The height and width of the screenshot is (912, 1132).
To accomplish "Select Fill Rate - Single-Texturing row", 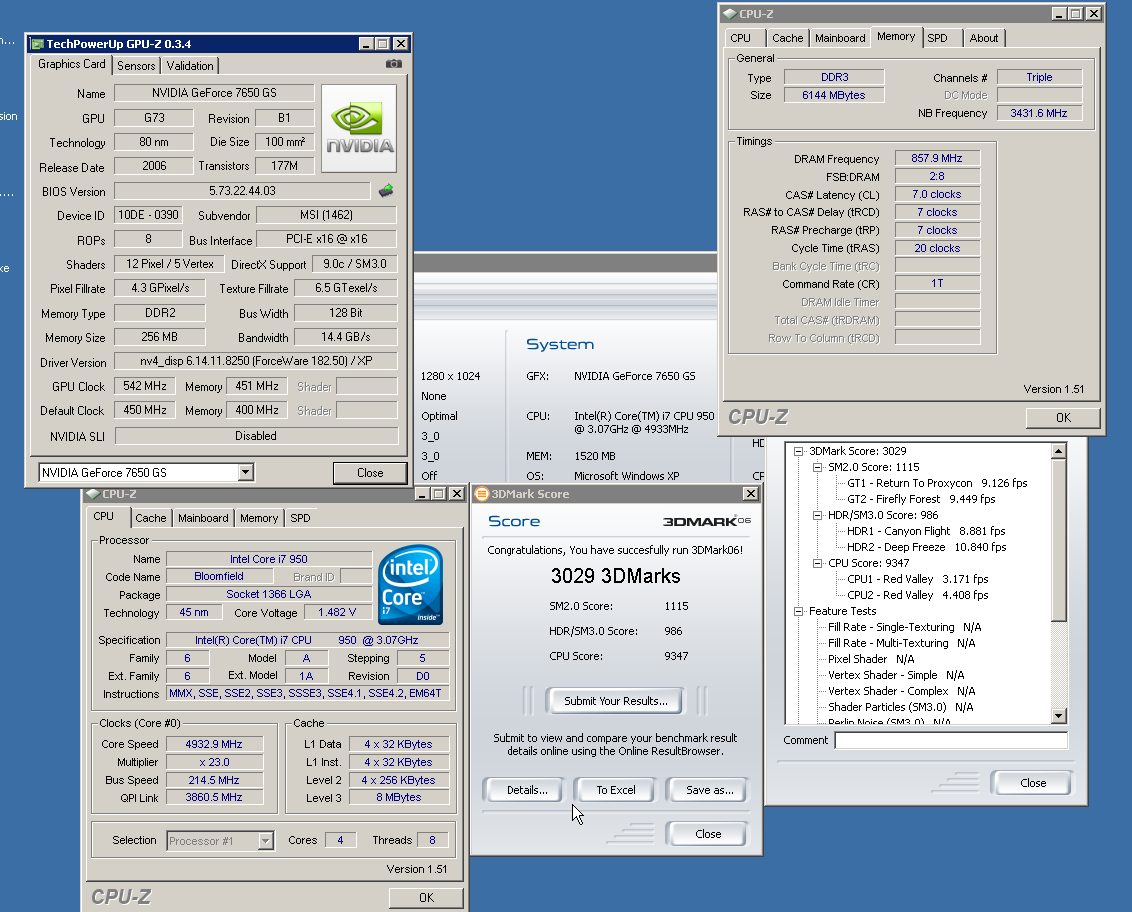I will click(x=904, y=627).
